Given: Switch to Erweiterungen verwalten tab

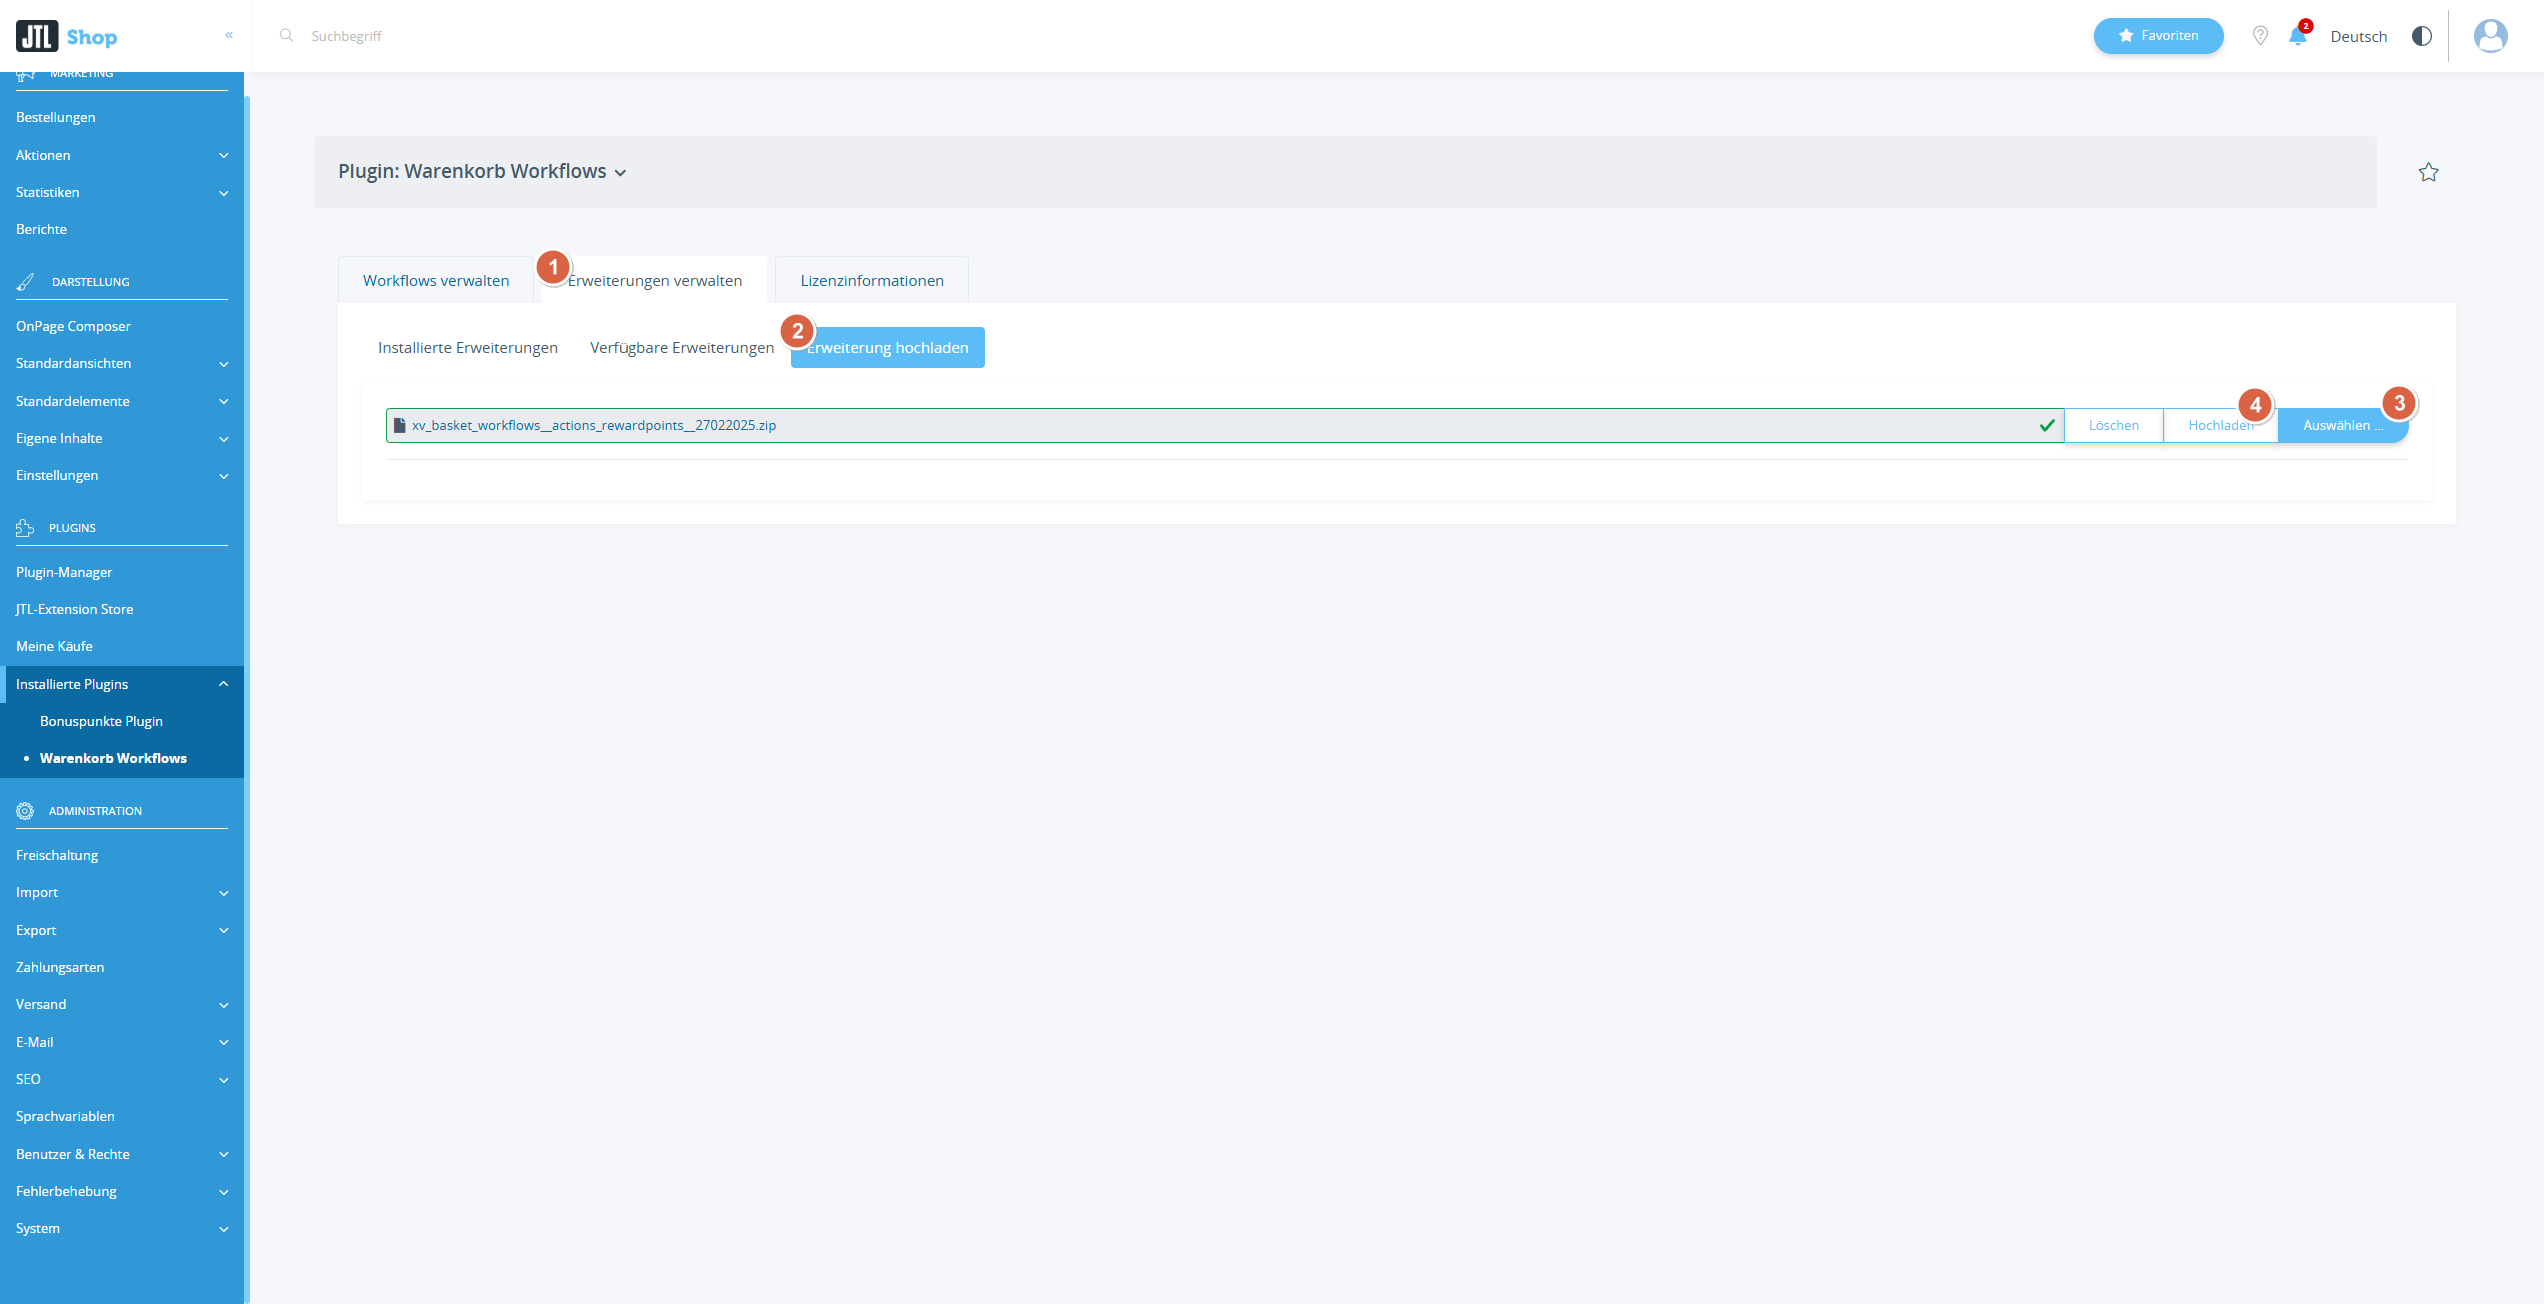Looking at the screenshot, I should (x=655, y=280).
